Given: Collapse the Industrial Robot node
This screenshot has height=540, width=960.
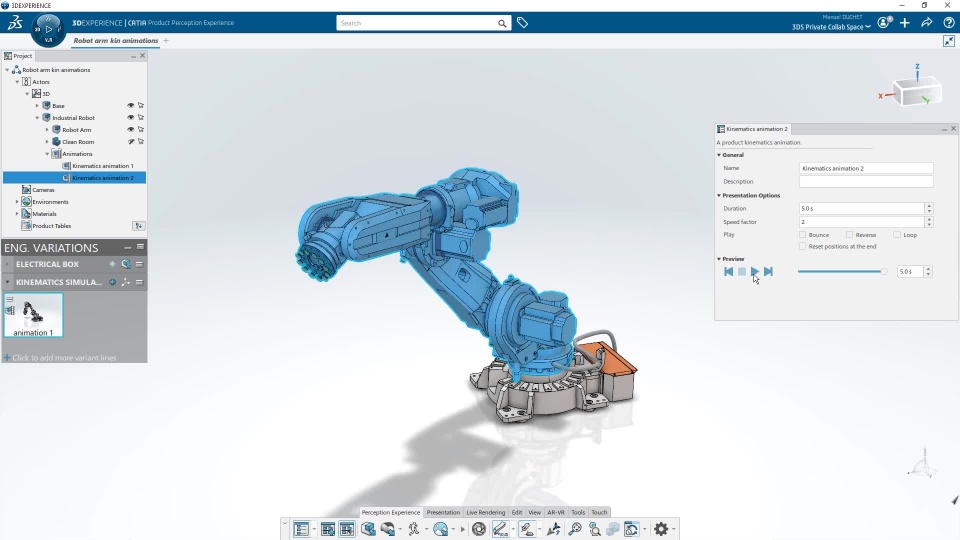Looking at the screenshot, I should [x=37, y=118].
